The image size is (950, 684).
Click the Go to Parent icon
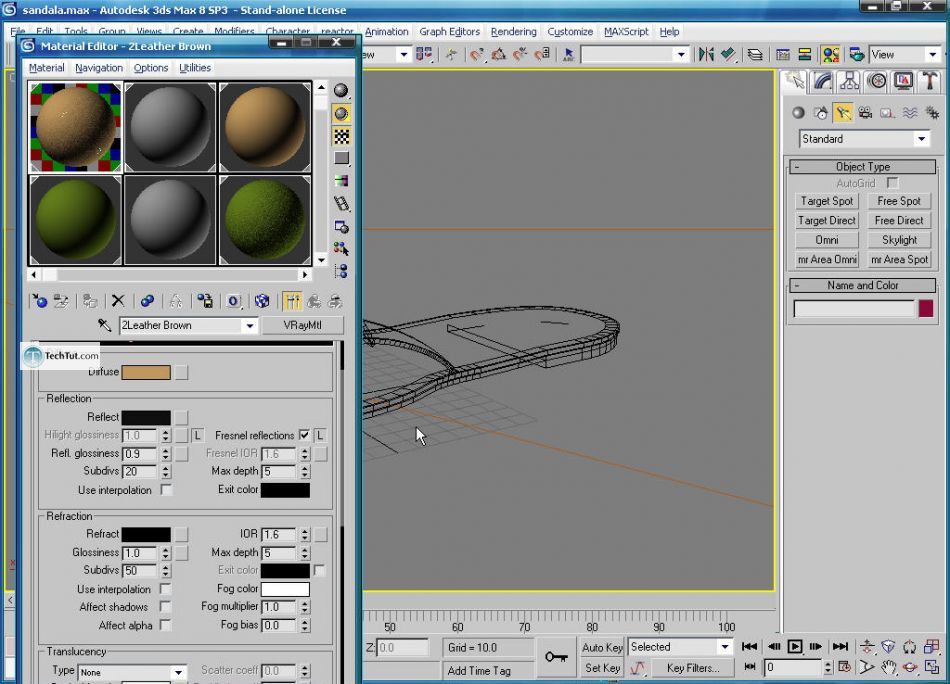coord(314,300)
